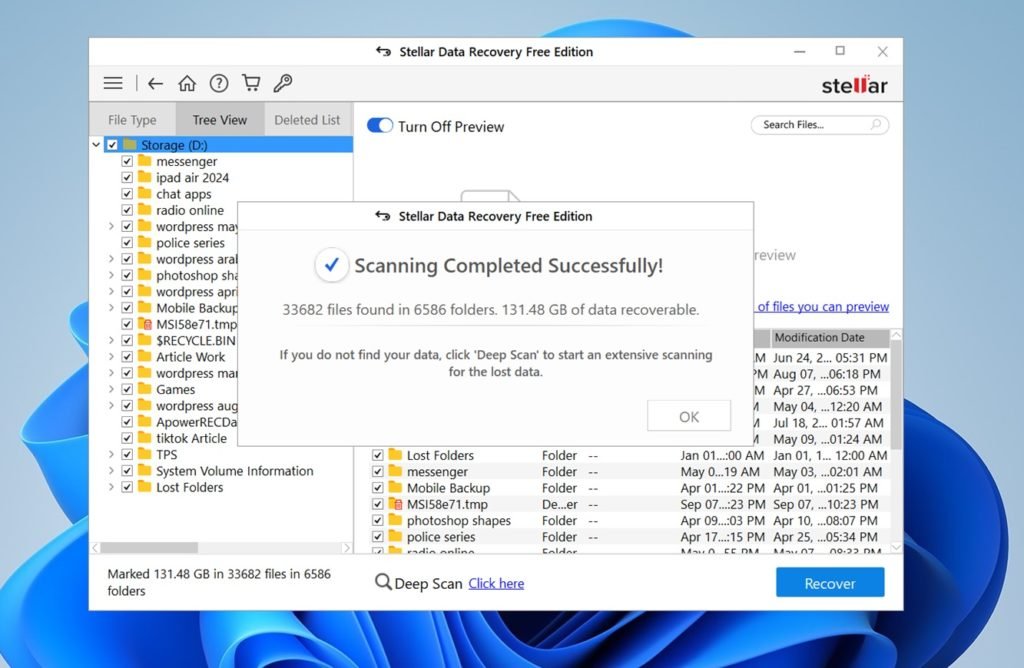Sort by Modification Date column header
The height and width of the screenshot is (668, 1024).
coord(829,338)
